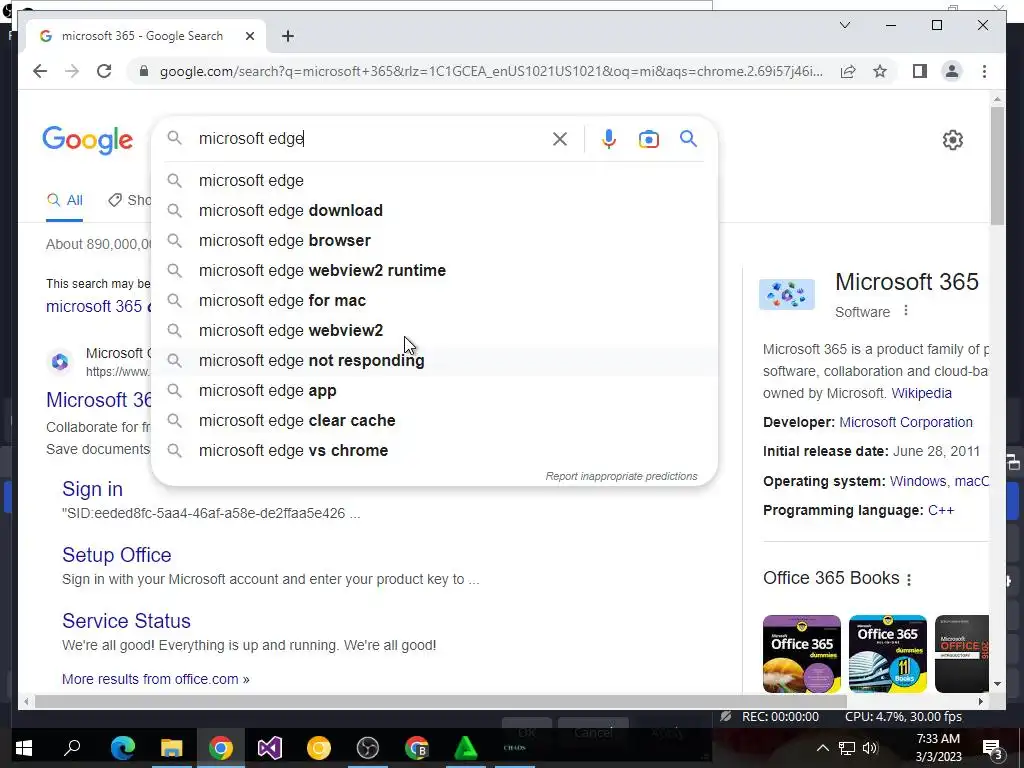Open the Setup Office sitelink

pos(117,555)
